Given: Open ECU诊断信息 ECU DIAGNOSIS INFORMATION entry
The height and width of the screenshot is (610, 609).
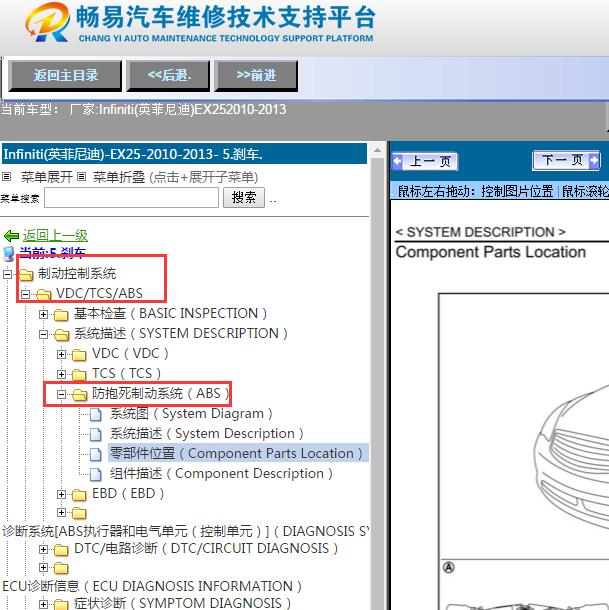Looking at the screenshot, I should click(152, 586).
